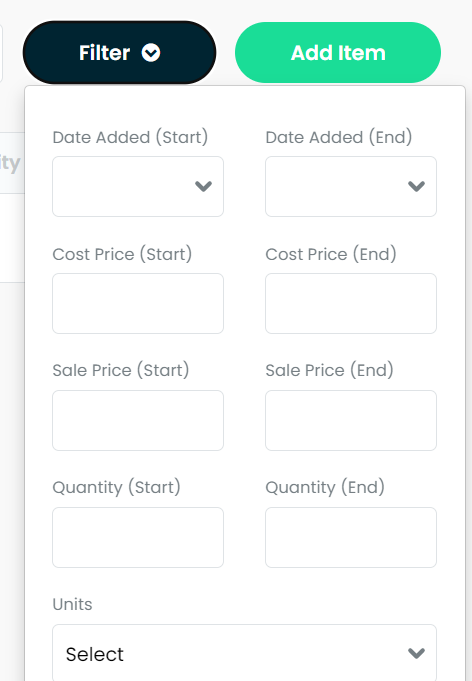The width and height of the screenshot is (472, 681).
Task: Open the Date Added (Start) picker field
Action: (x=138, y=186)
